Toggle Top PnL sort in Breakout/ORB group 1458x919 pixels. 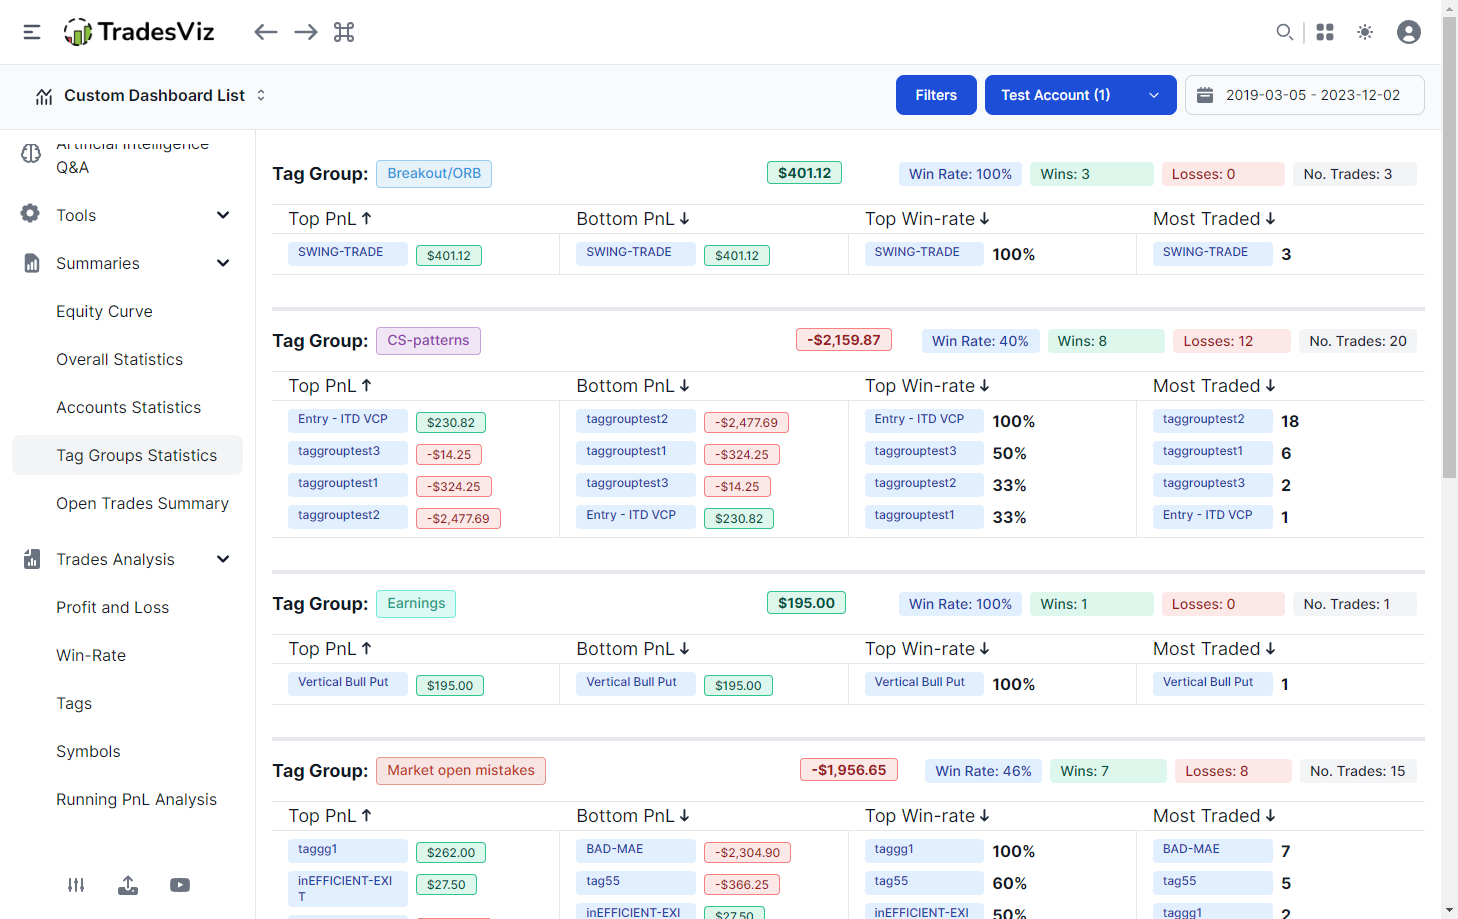330,219
